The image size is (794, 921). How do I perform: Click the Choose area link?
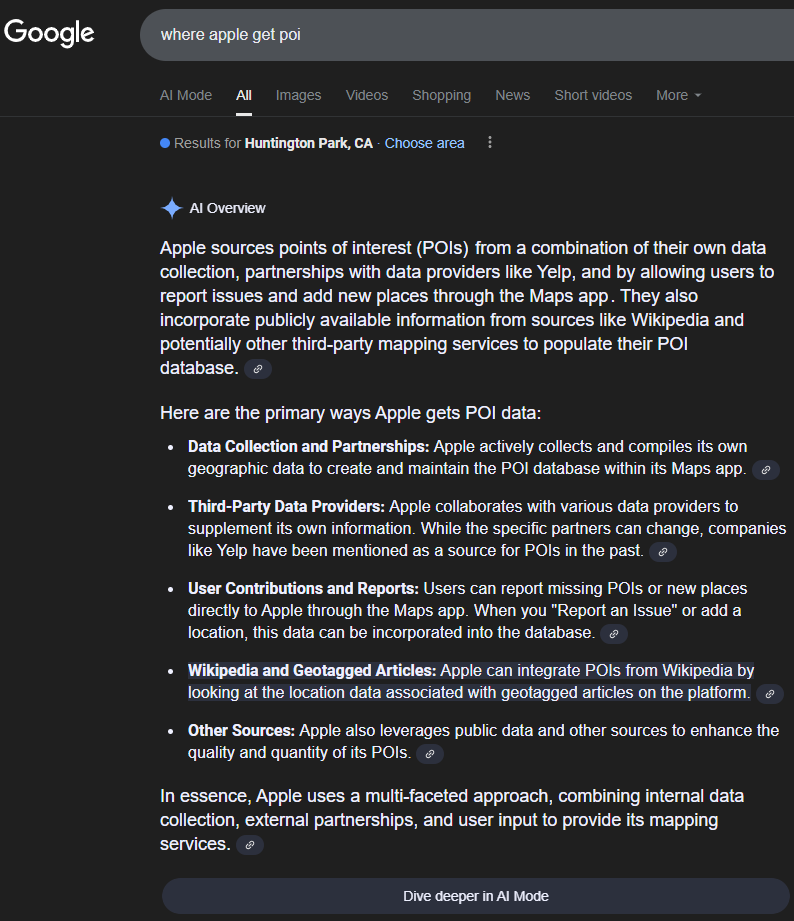pos(424,143)
